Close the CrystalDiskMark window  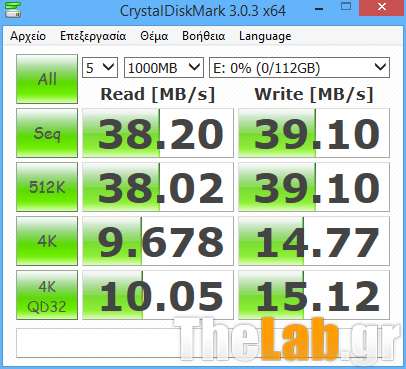382,7
